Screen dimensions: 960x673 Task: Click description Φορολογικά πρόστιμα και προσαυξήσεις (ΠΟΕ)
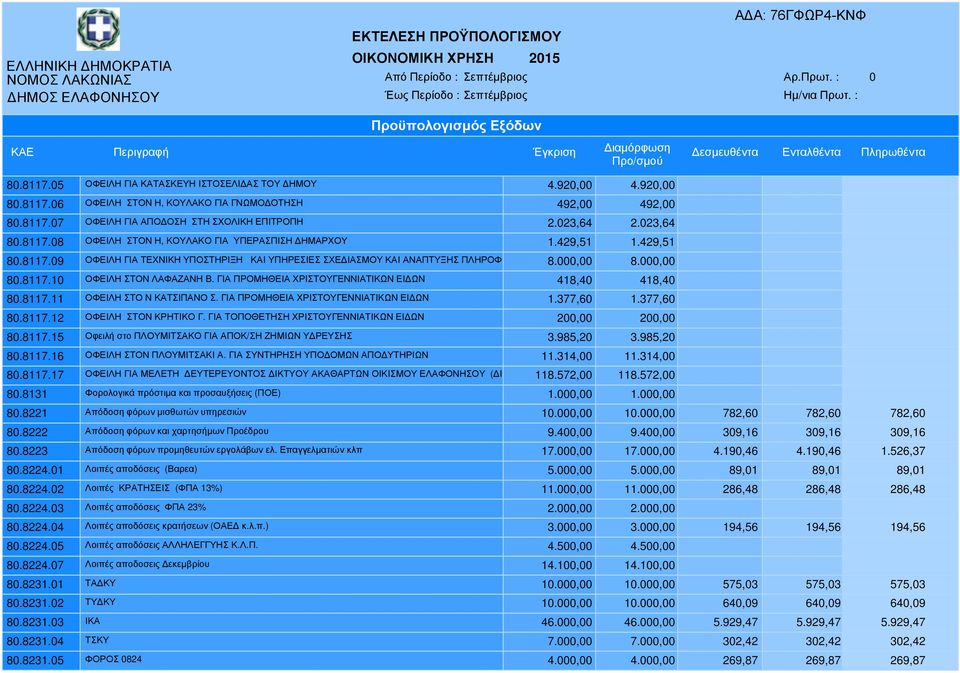click(x=182, y=393)
